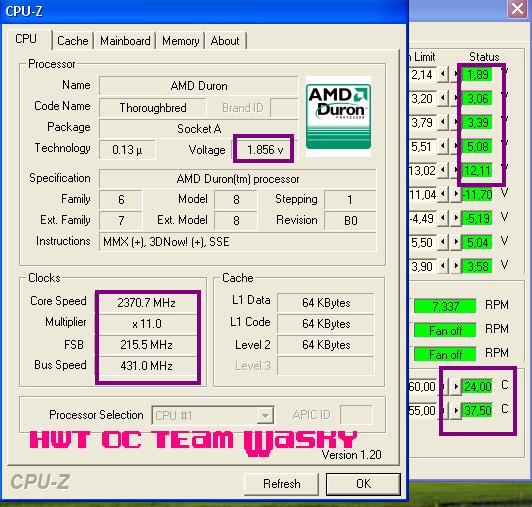Increase the 5,50 limit with right arrow
The height and width of the screenshot is (507, 532).
[x=456, y=242]
